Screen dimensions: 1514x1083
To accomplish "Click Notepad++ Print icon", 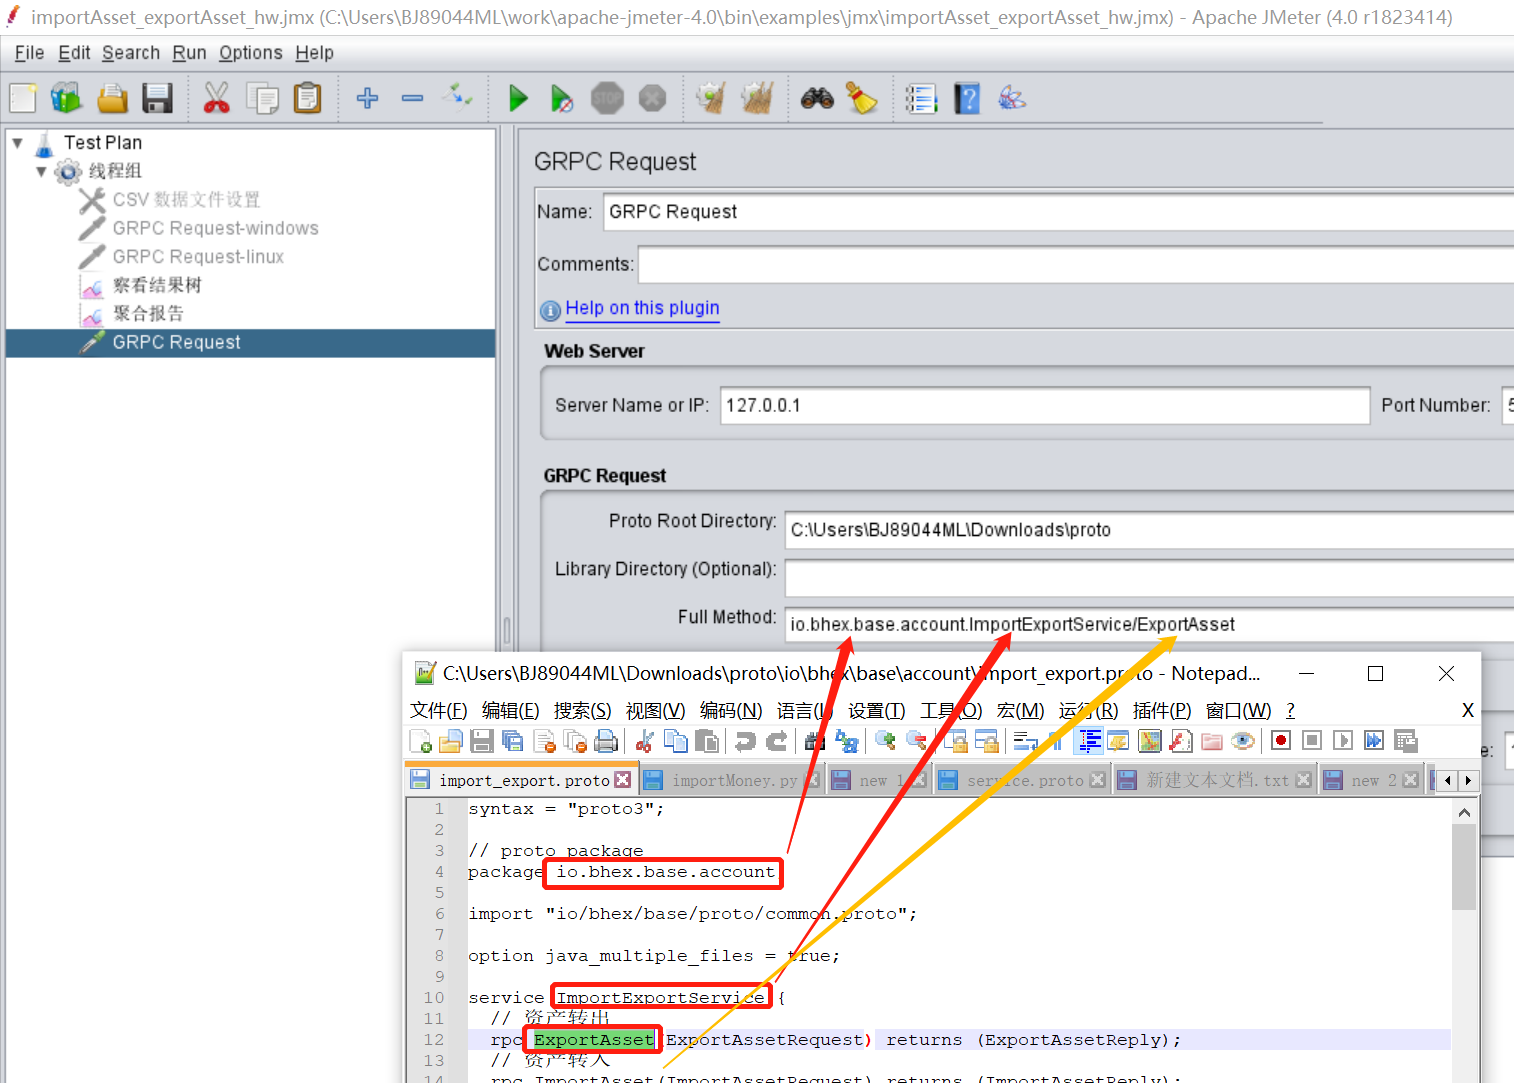I will (606, 741).
